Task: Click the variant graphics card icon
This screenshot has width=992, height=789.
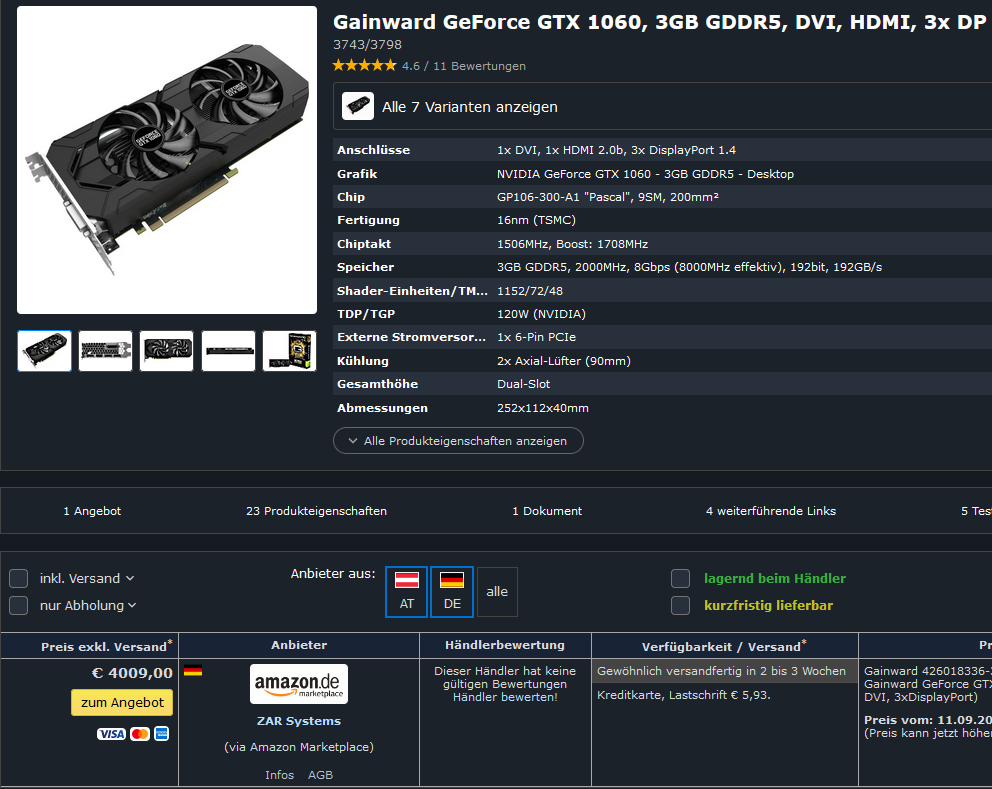Action: 357,106
